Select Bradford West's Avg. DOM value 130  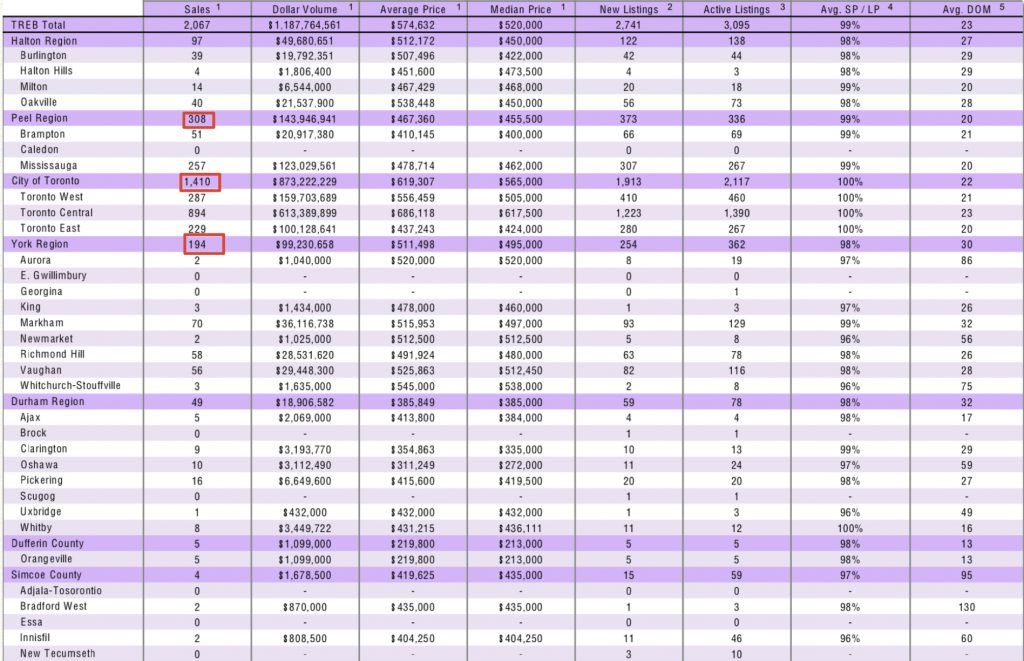(964, 607)
